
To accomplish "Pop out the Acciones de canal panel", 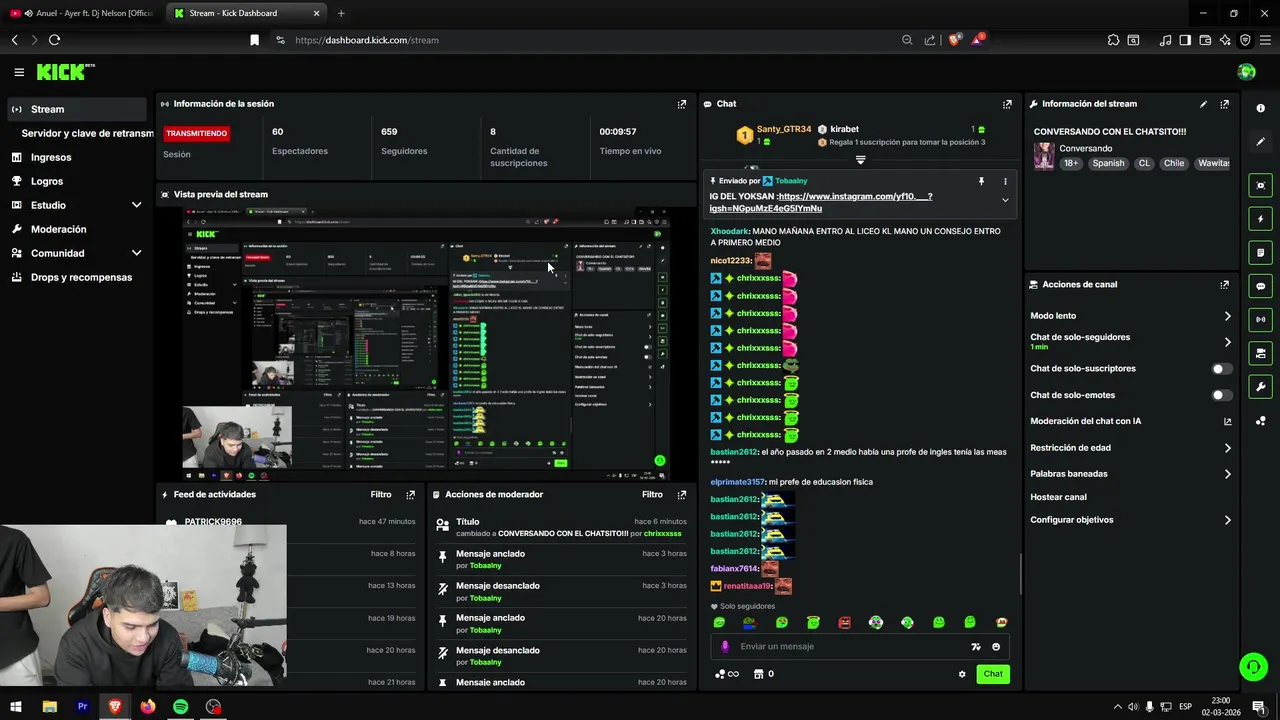I will [x=1224, y=285].
